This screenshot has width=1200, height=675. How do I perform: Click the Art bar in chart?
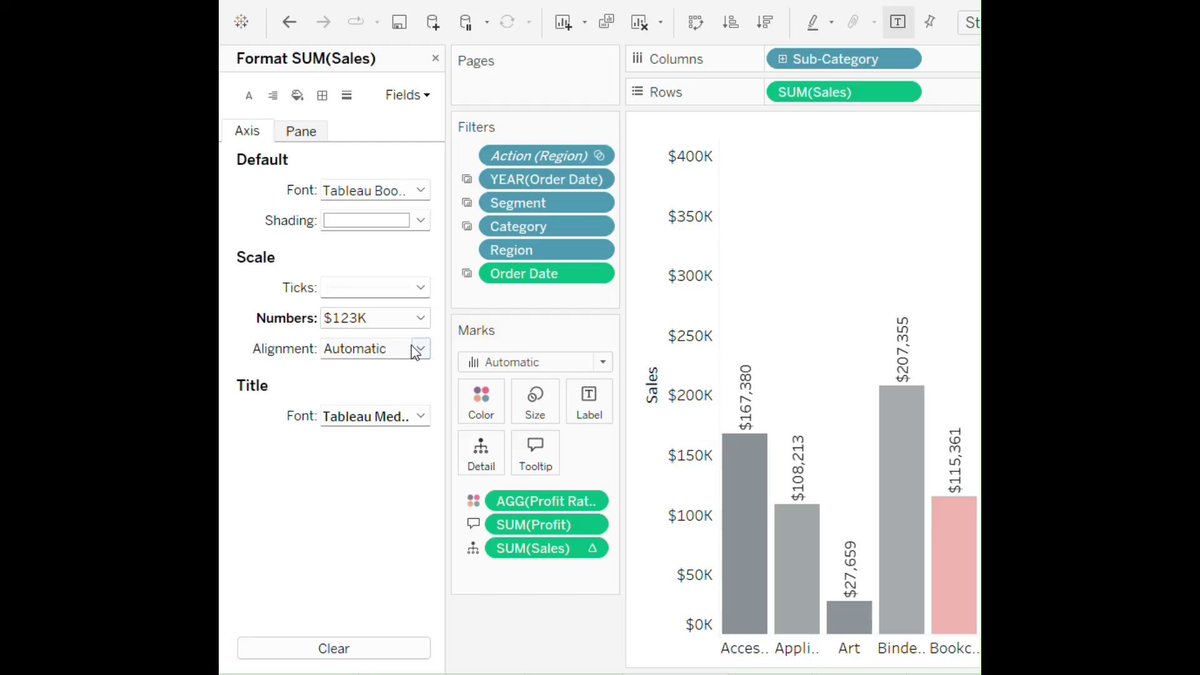pyautogui.click(x=849, y=617)
